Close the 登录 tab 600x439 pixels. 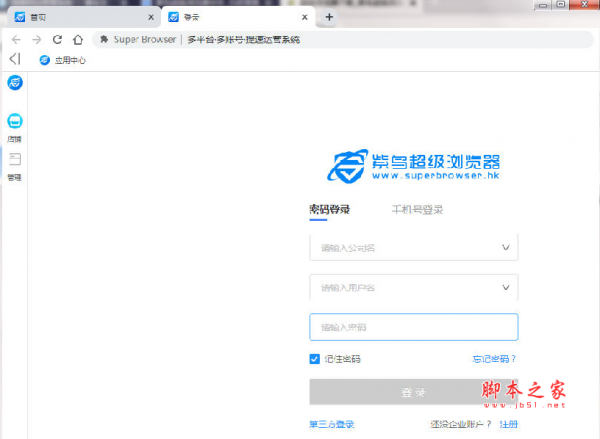(305, 17)
